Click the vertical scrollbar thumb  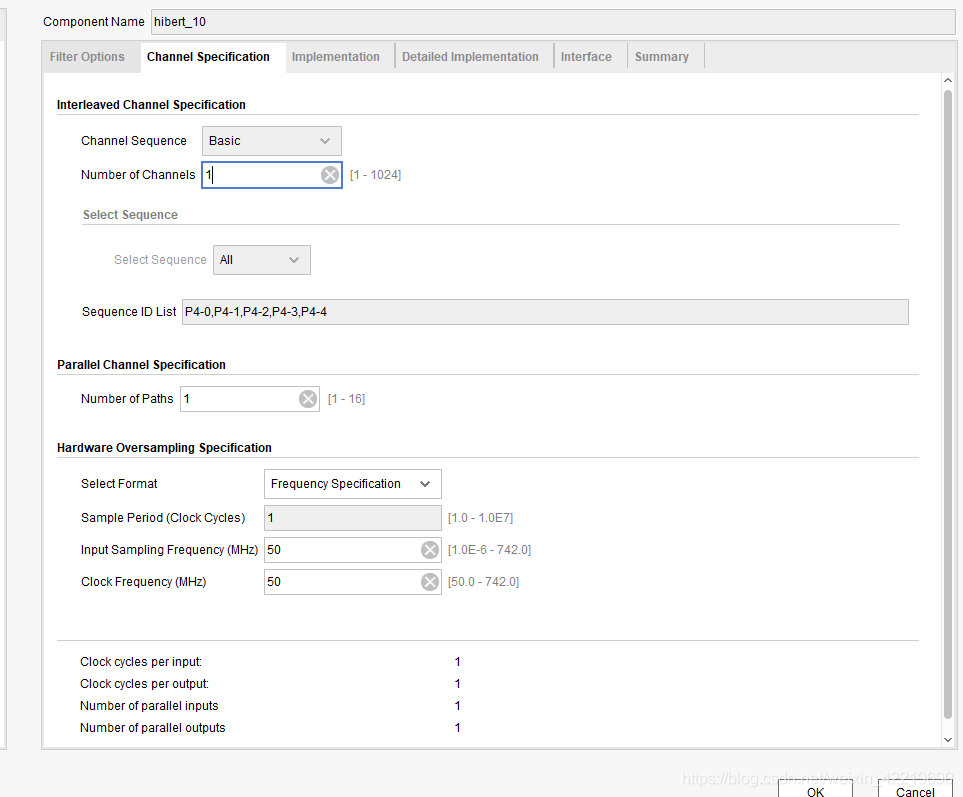[x=948, y=404]
